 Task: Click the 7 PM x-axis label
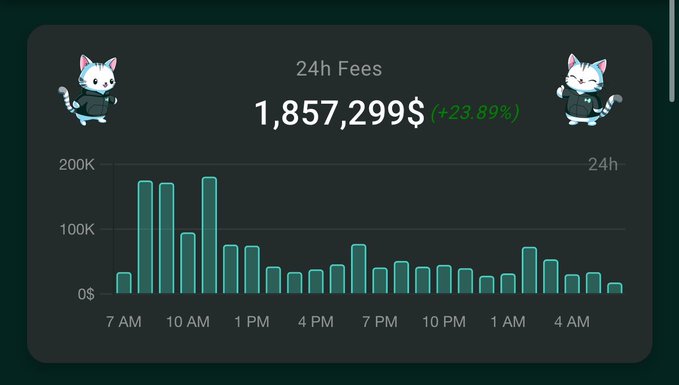[x=380, y=322]
